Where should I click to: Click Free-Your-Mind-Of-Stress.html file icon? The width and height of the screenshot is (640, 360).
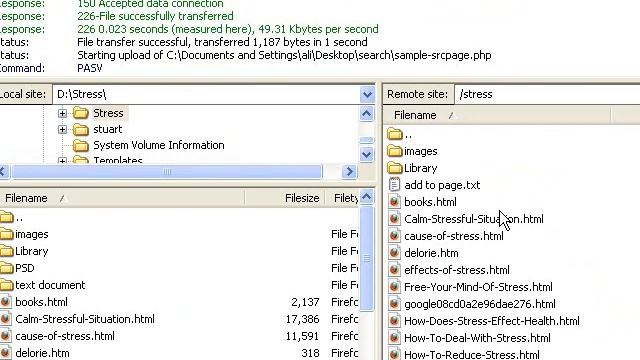[394, 287]
